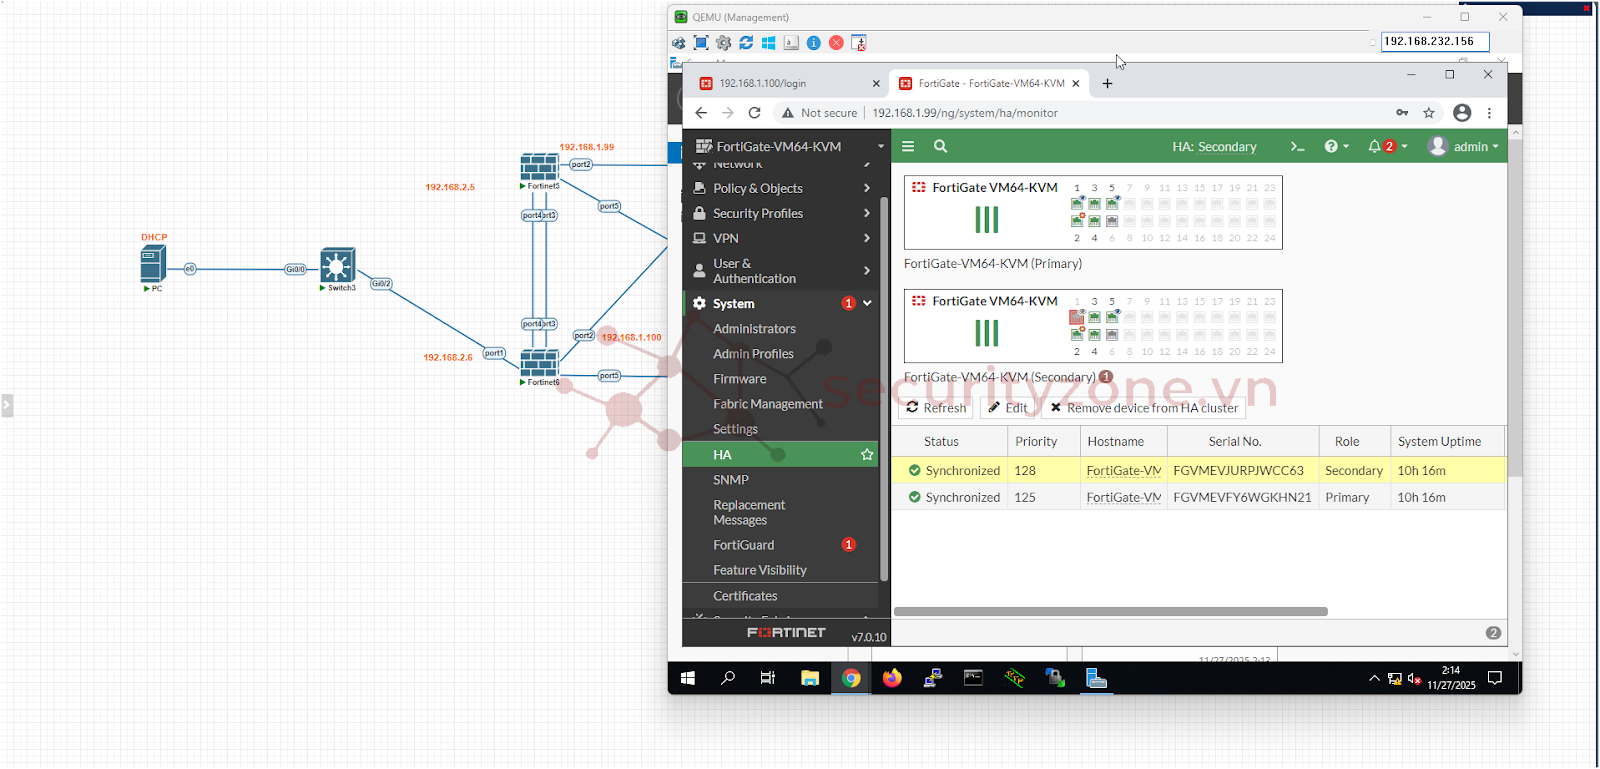Click the QEMU fullscreen icon
The image size is (1600, 769).
click(701, 43)
